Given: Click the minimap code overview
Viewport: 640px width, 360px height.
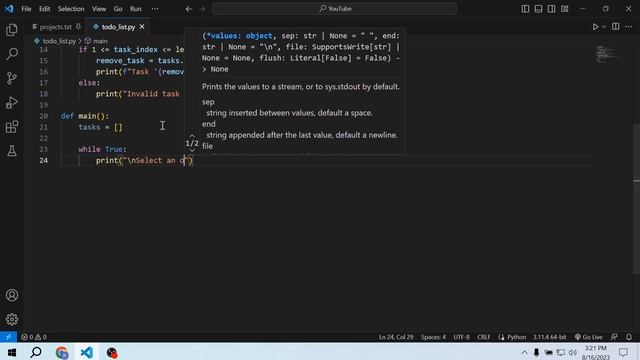Looking at the screenshot, I should click(x=606, y=54).
